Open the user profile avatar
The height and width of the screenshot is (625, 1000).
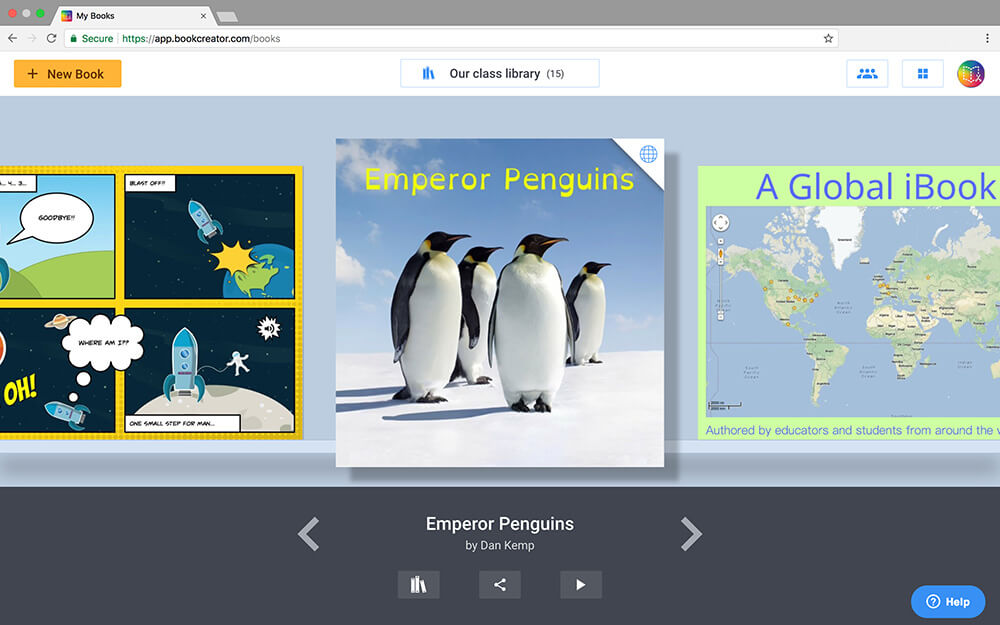970,74
